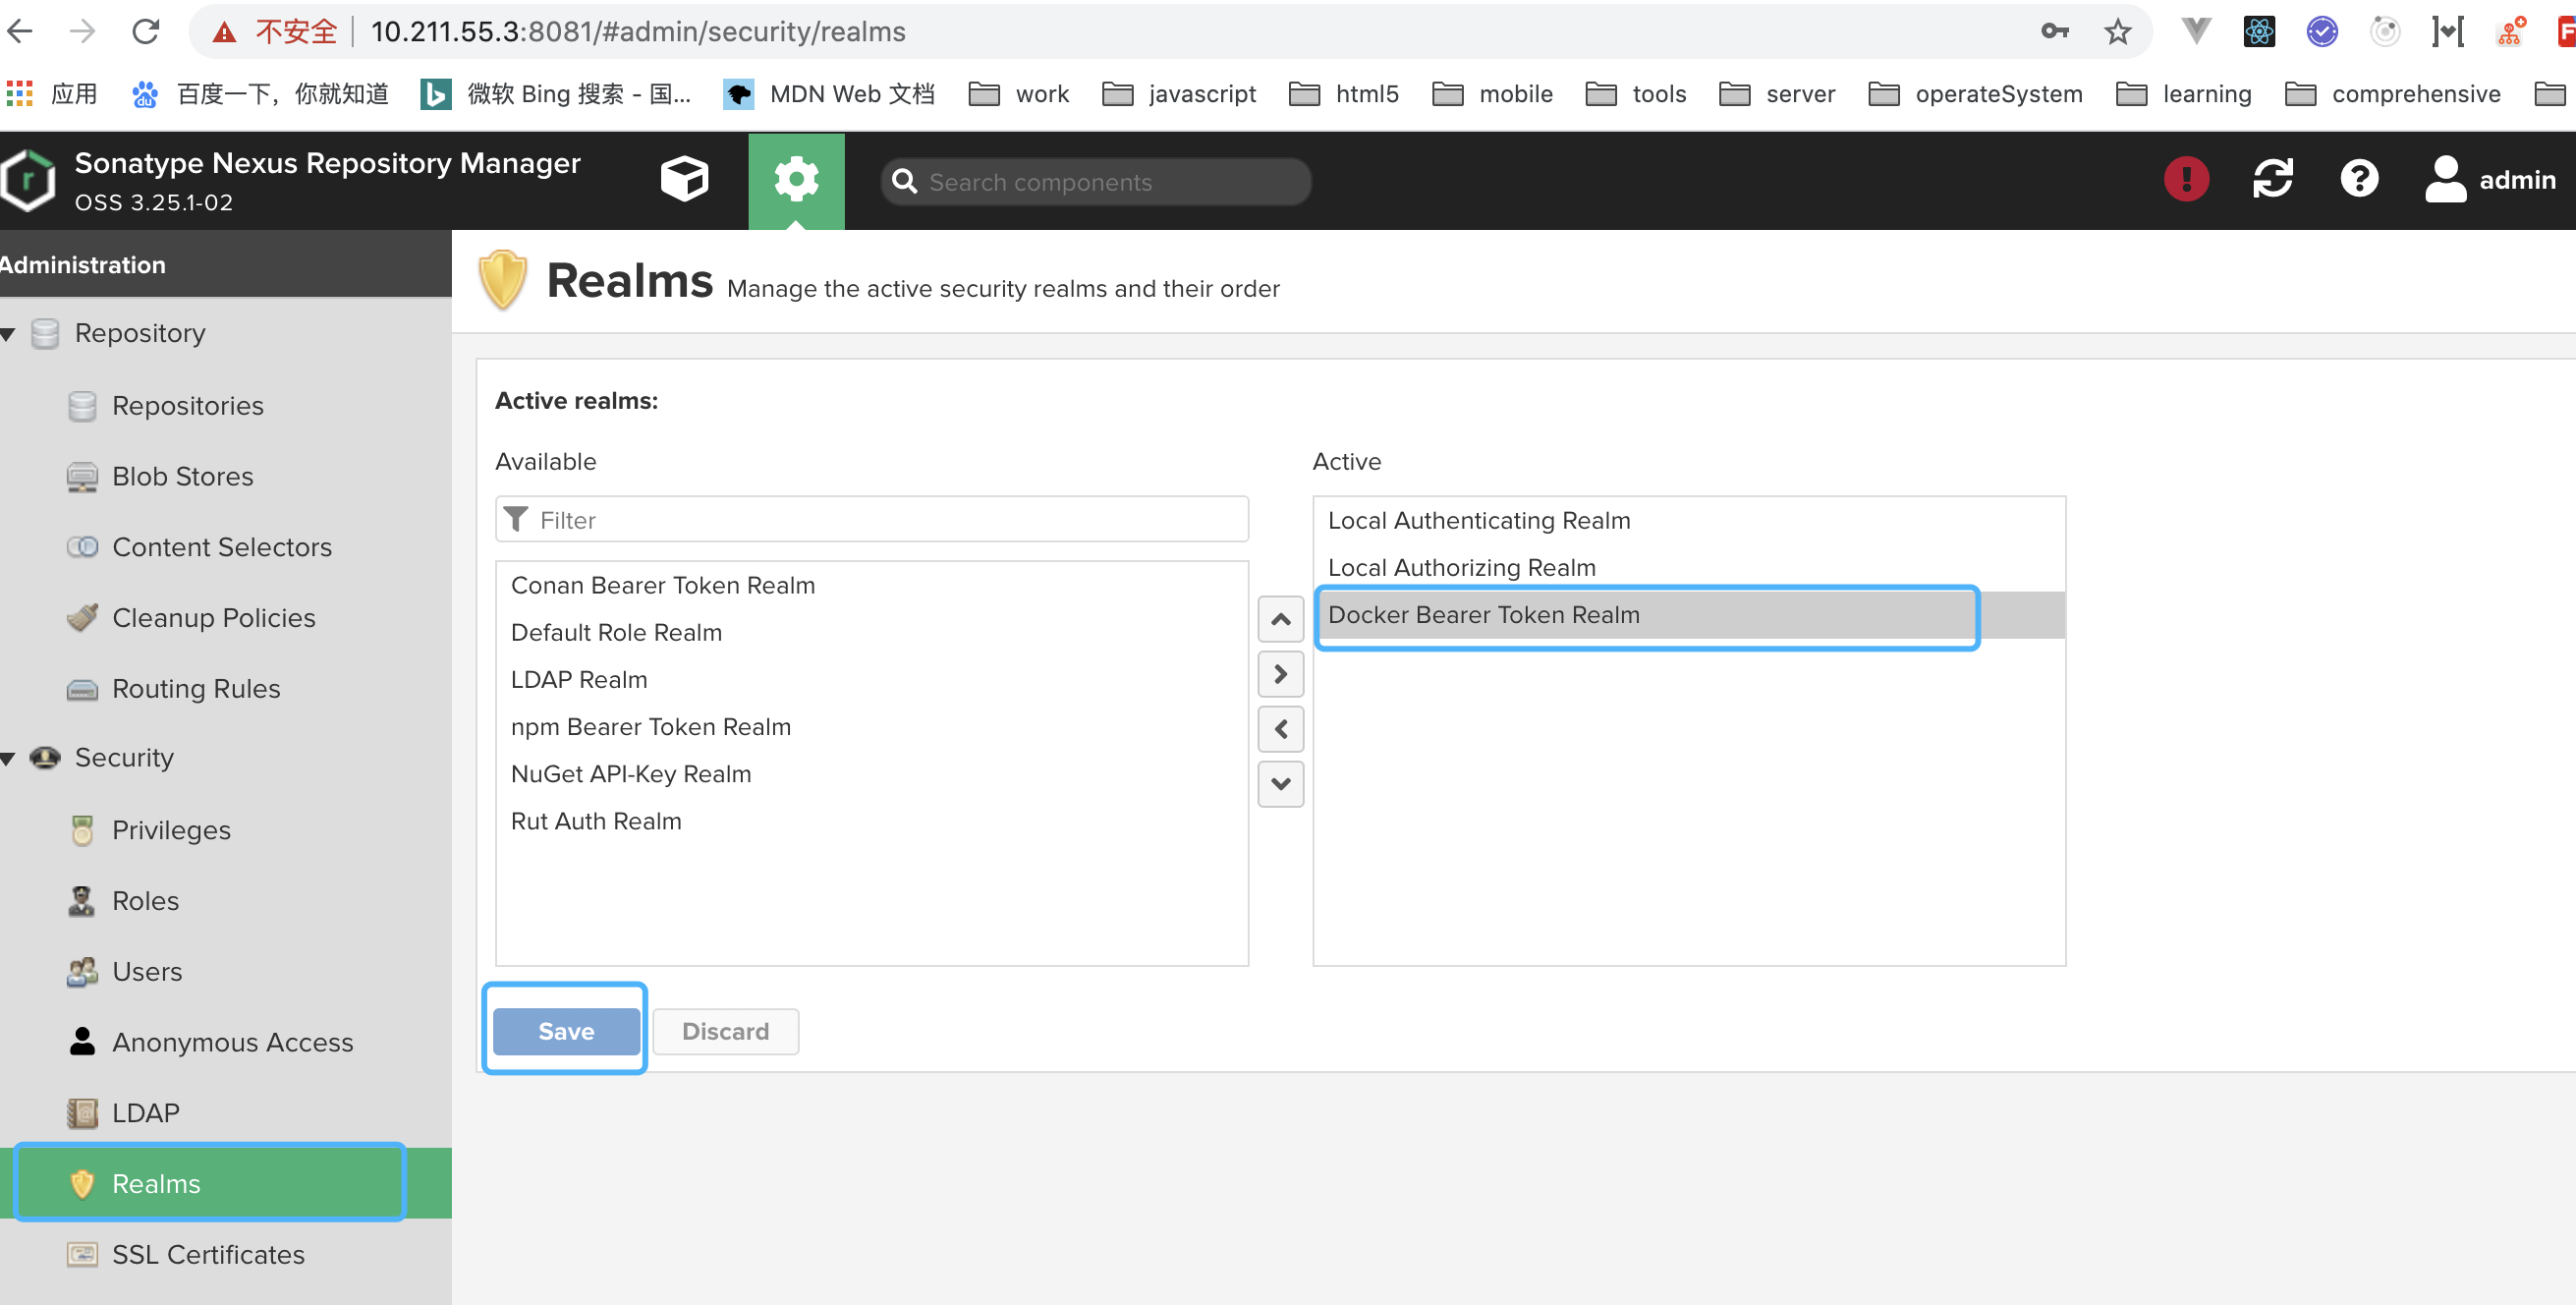Viewport: 2576px width, 1305px height.
Task: Open the React DevTools extension icon
Action: tap(2258, 32)
